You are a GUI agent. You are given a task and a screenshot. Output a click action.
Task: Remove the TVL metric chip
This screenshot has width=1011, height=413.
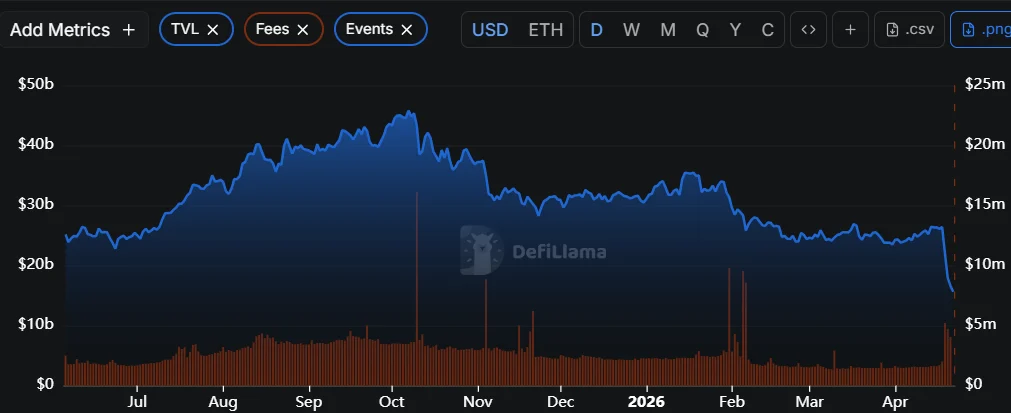pyautogui.click(x=213, y=30)
